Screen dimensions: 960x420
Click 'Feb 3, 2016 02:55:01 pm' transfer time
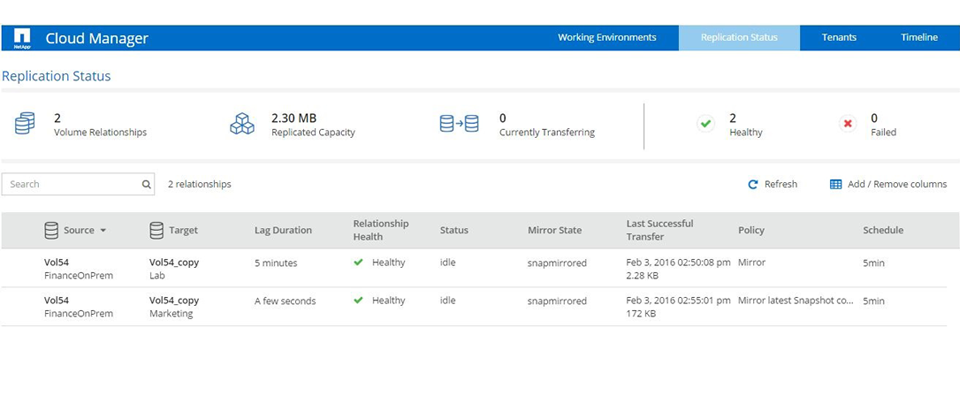678,301
